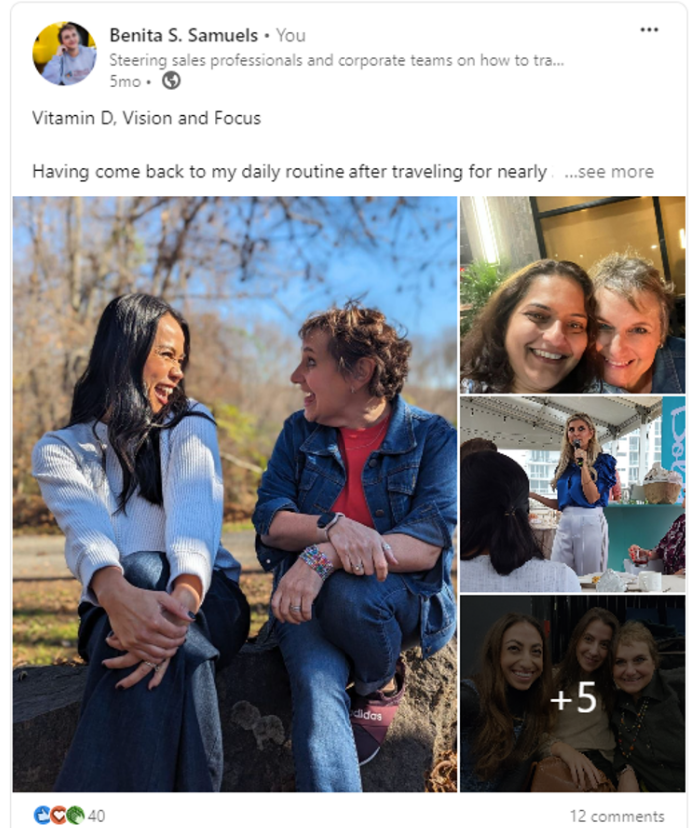This screenshot has height=828, width=693.
Task: Open the three-dot post options menu
Action: point(649,30)
